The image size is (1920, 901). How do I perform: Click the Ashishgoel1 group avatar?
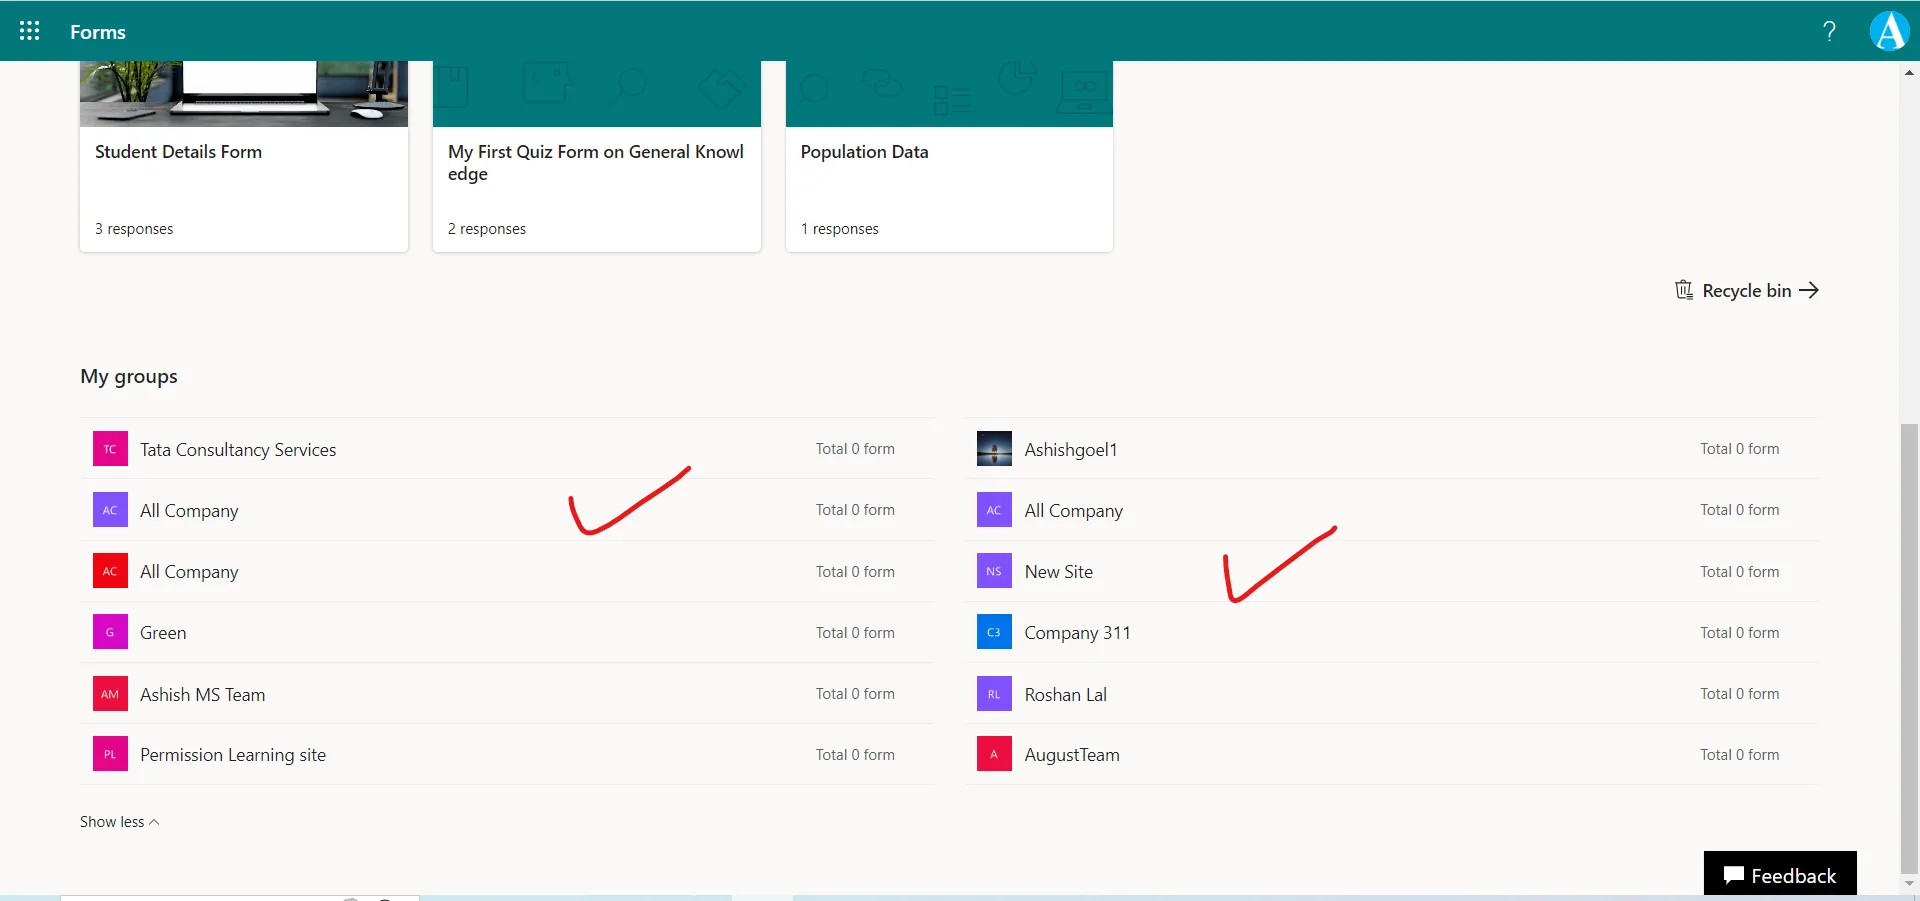[993, 448]
